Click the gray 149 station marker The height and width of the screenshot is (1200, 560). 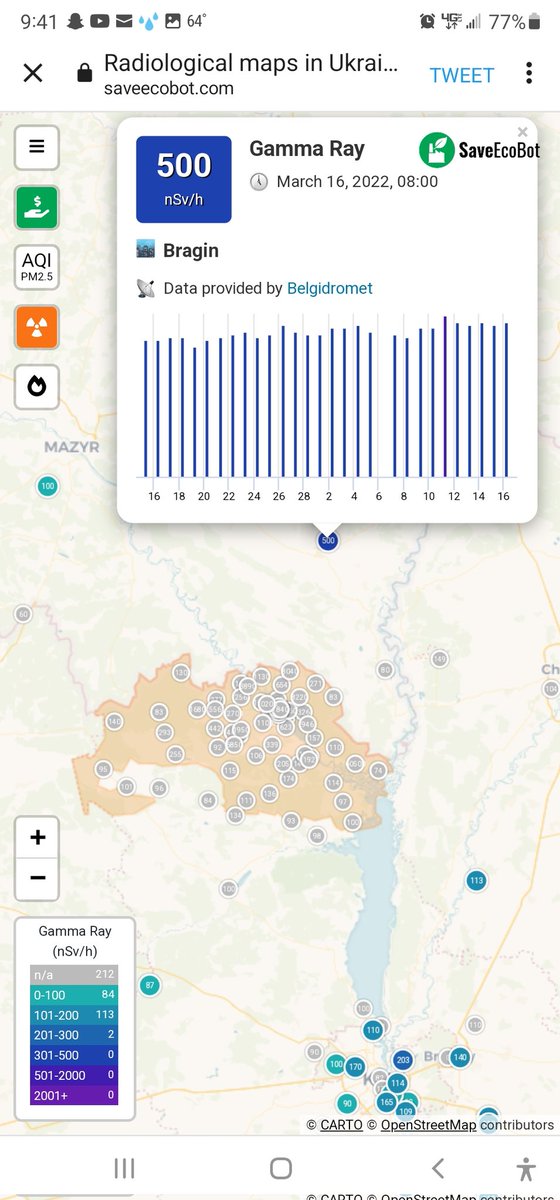[439, 659]
